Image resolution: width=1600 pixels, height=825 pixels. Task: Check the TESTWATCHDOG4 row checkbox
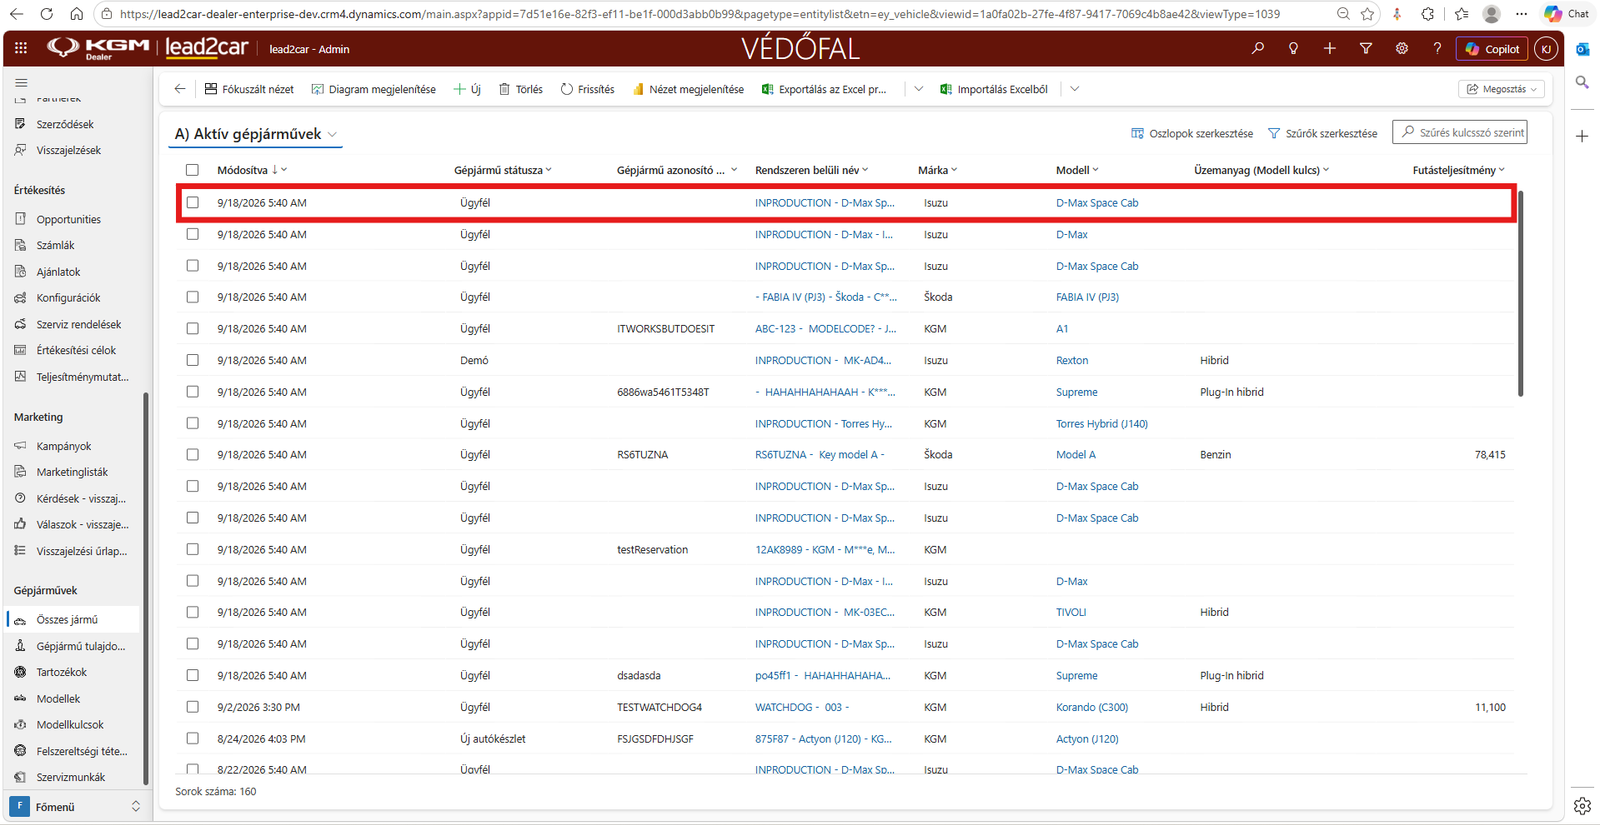point(192,707)
